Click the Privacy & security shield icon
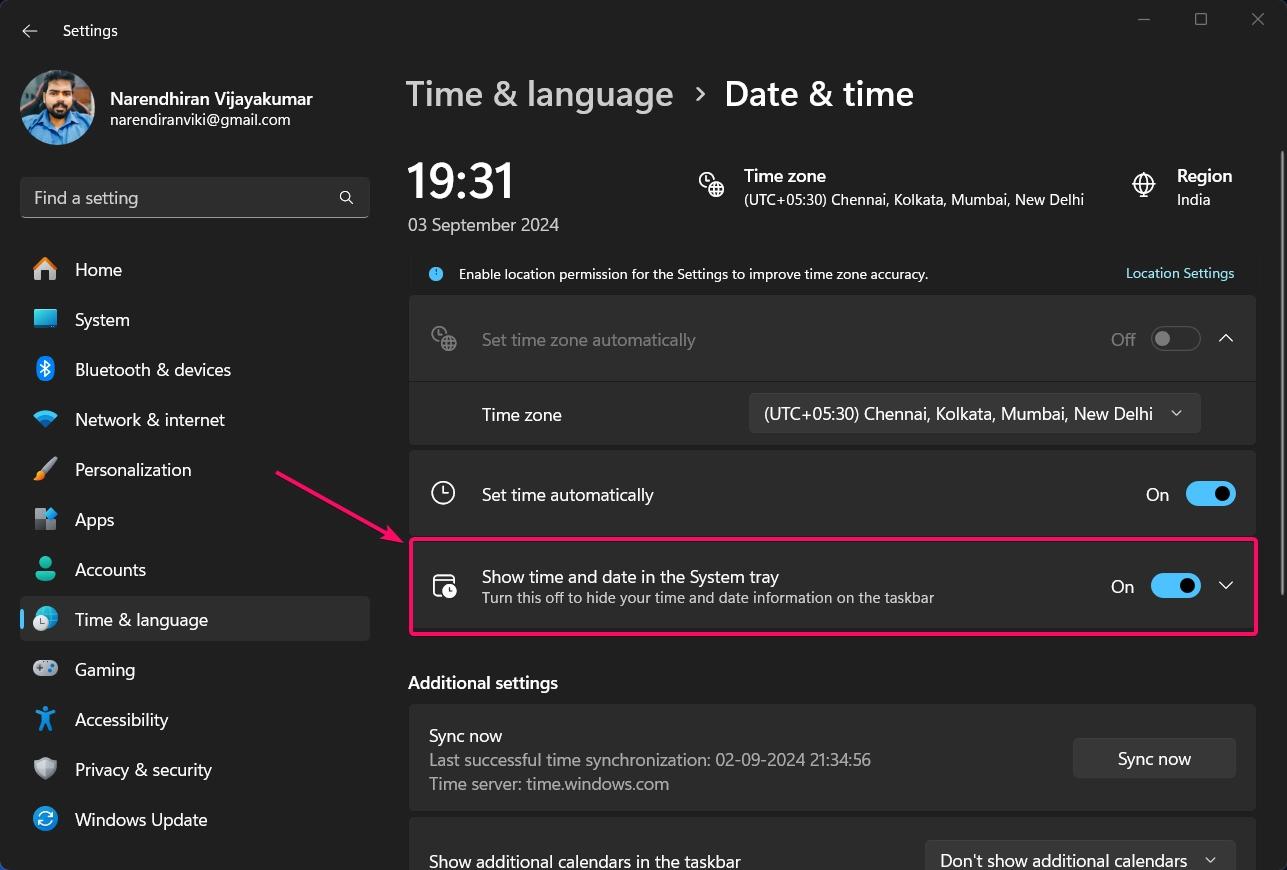 coord(45,769)
